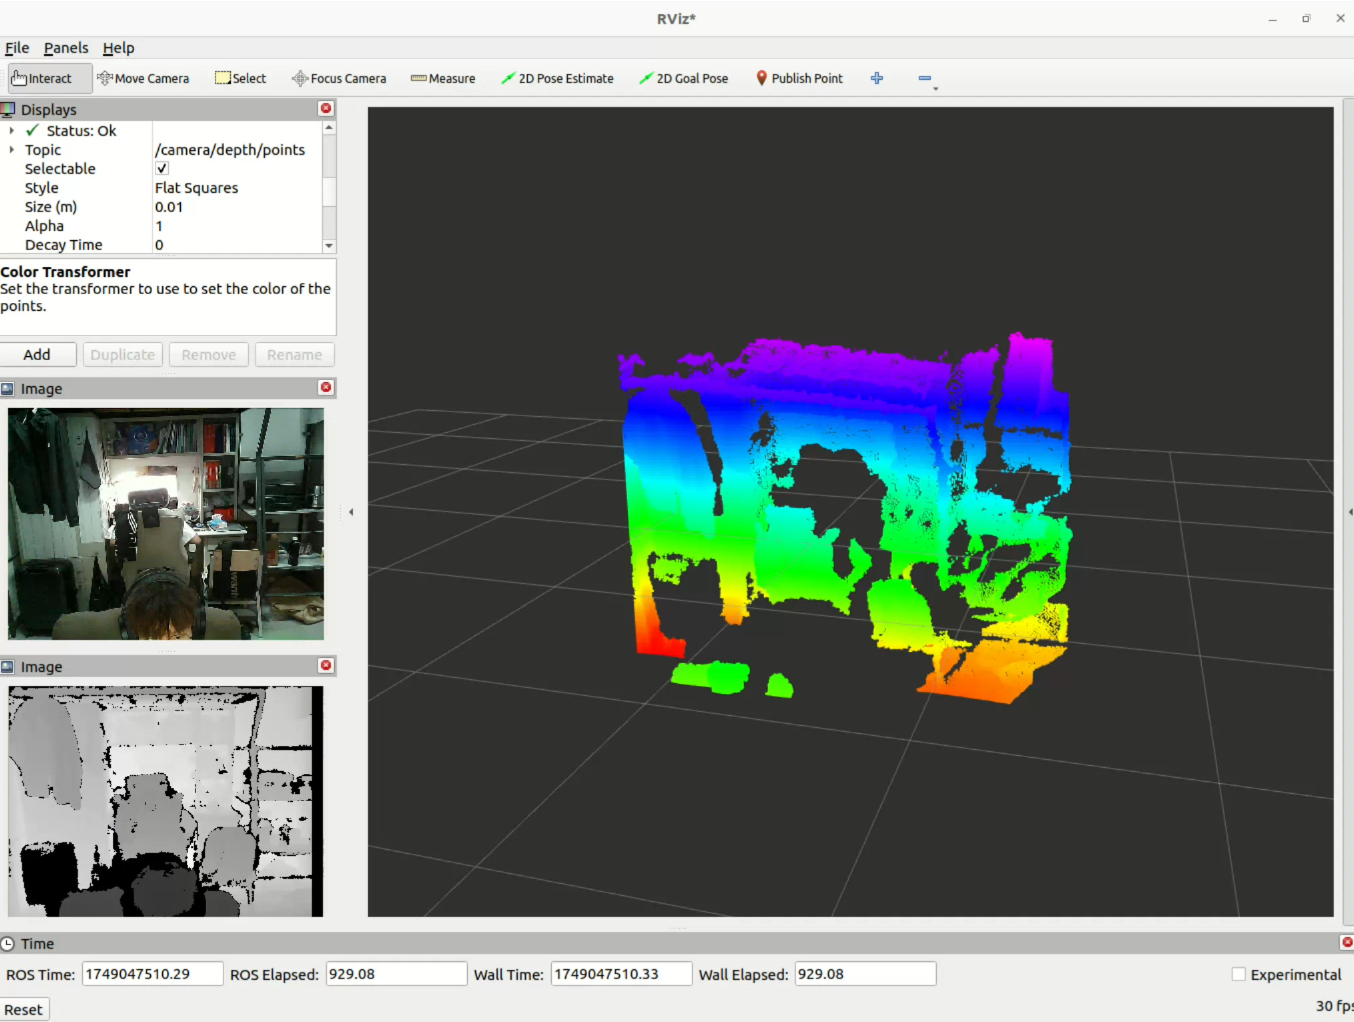Image resolution: width=1354 pixels, height=1022 pixels.
Task: Select the 2D Pose Estimate tool
Action: (x=557, y=78)
